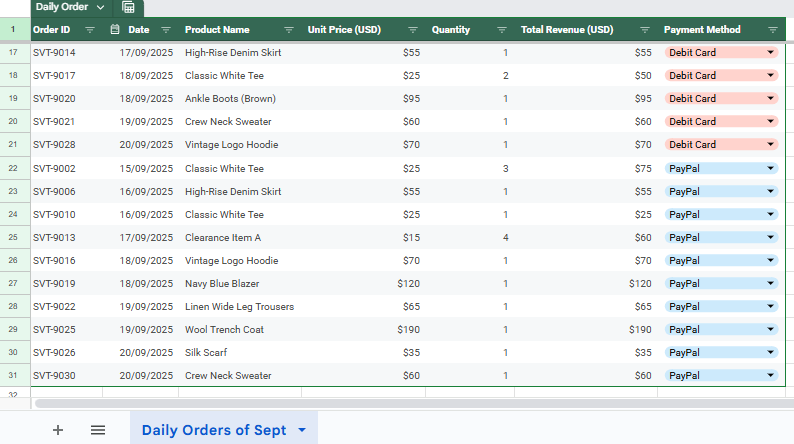The width and height of the screenshot is (794, 444).
Task: Click Linen Wide Leg Trousers cell
Action: point(240,306)
